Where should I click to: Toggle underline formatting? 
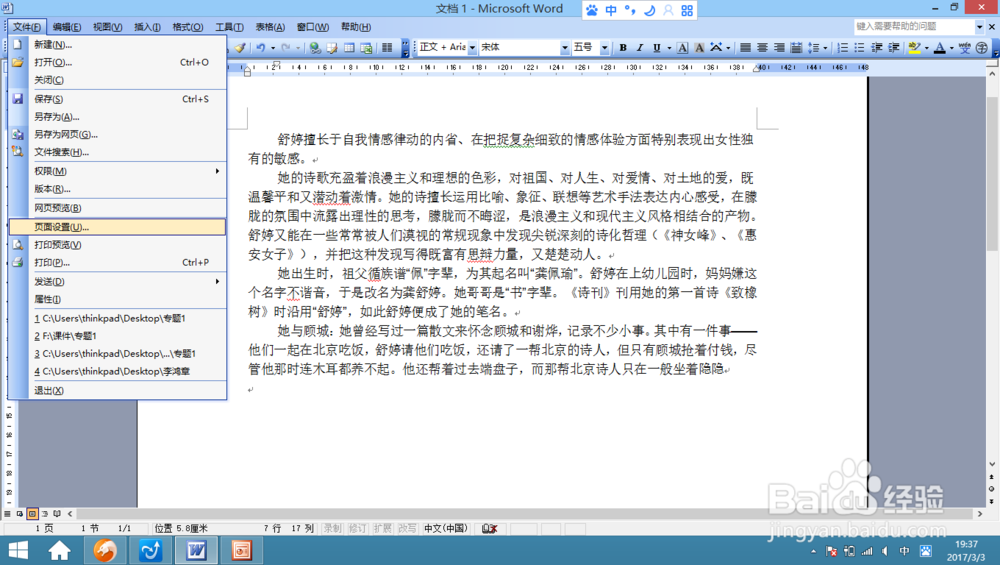coord(656,48)
